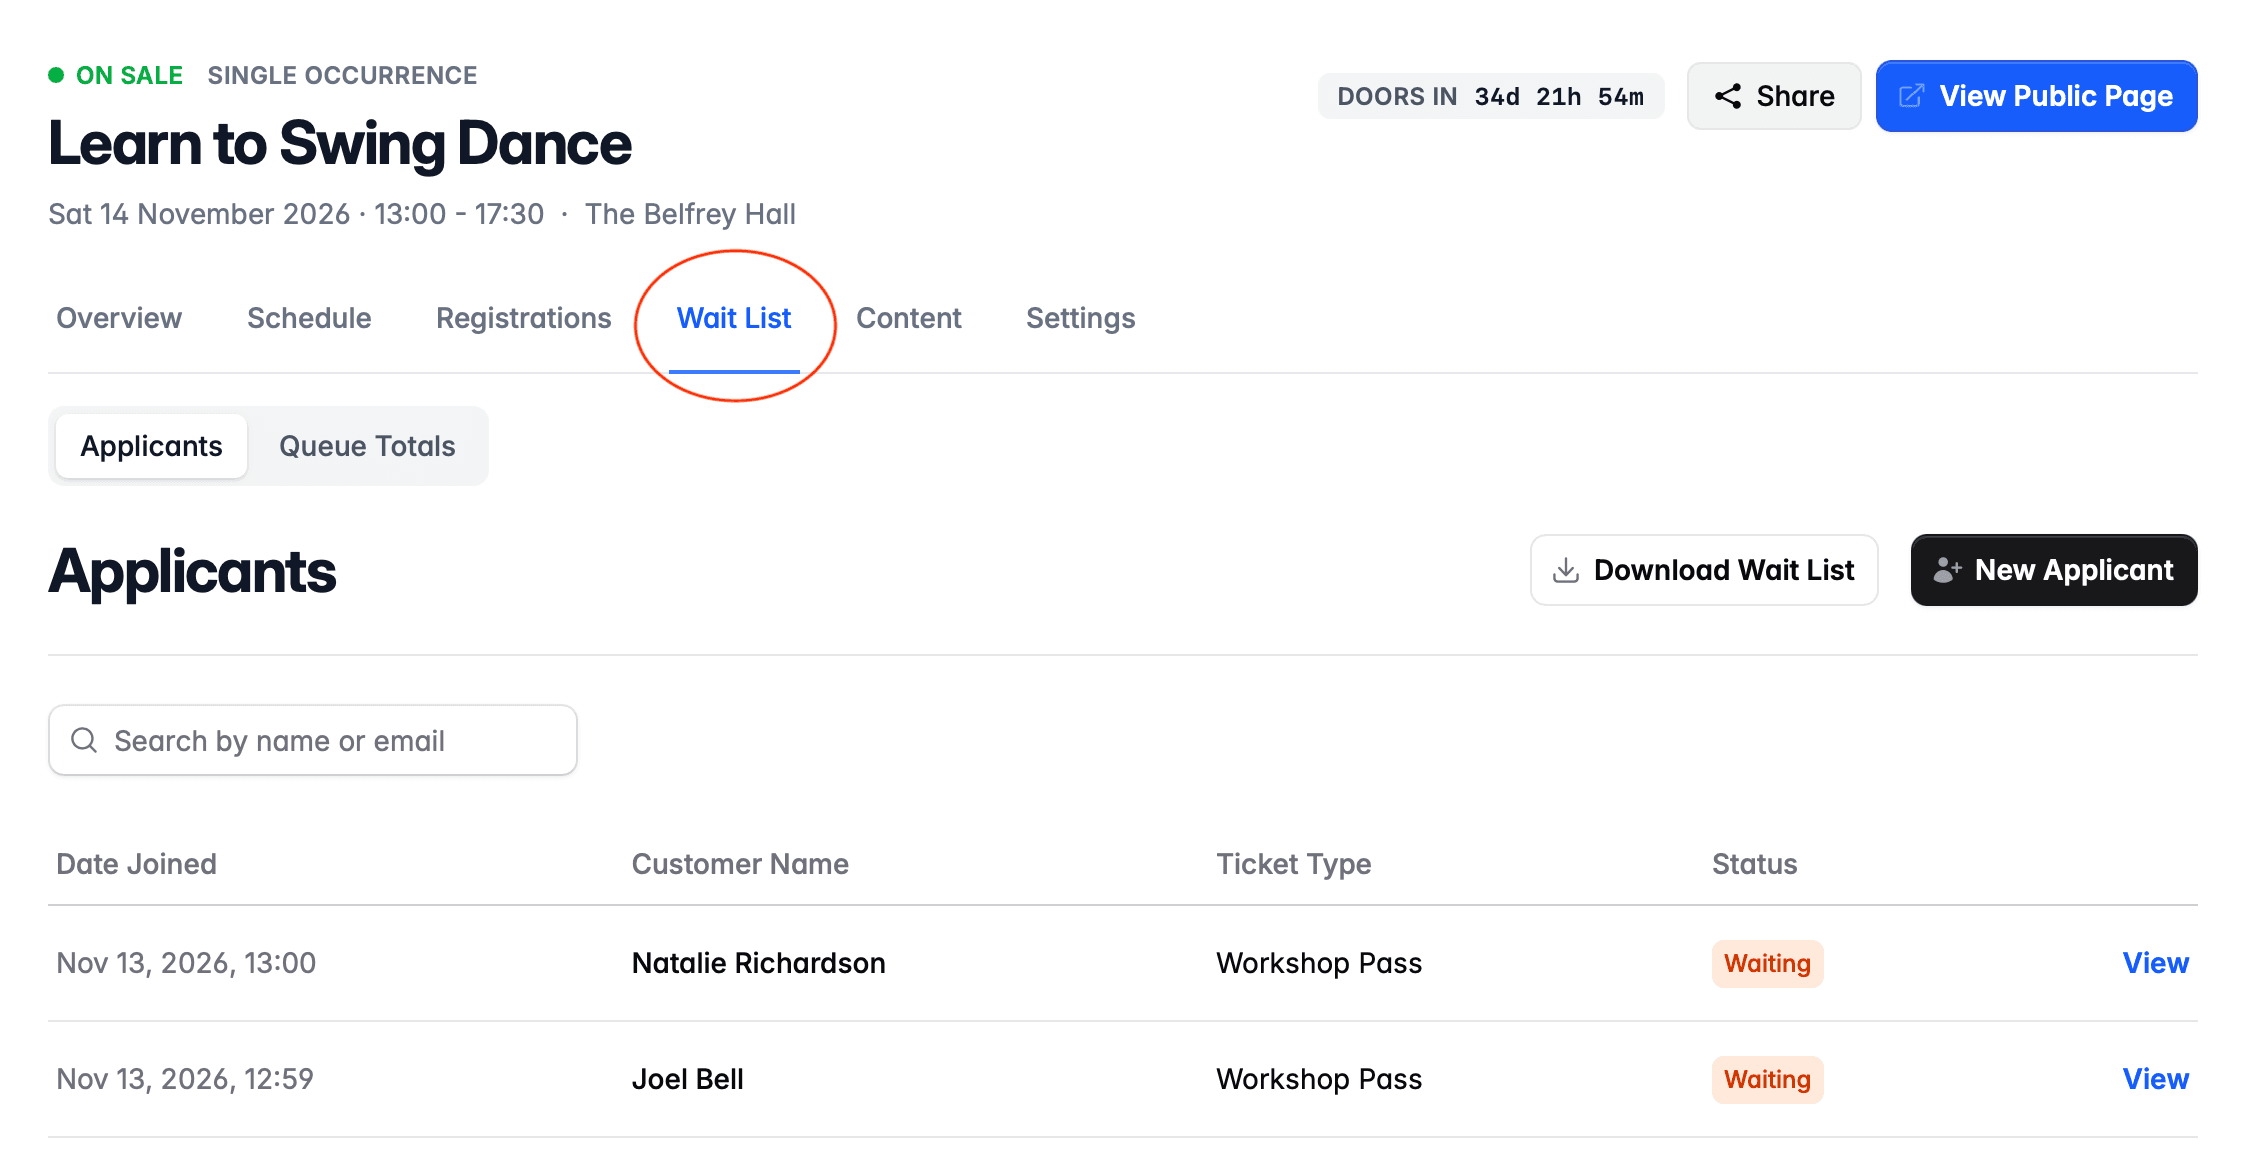The image size is (2248, 1158).
Task: Open View Public Page
Action: coord(2037,96)
